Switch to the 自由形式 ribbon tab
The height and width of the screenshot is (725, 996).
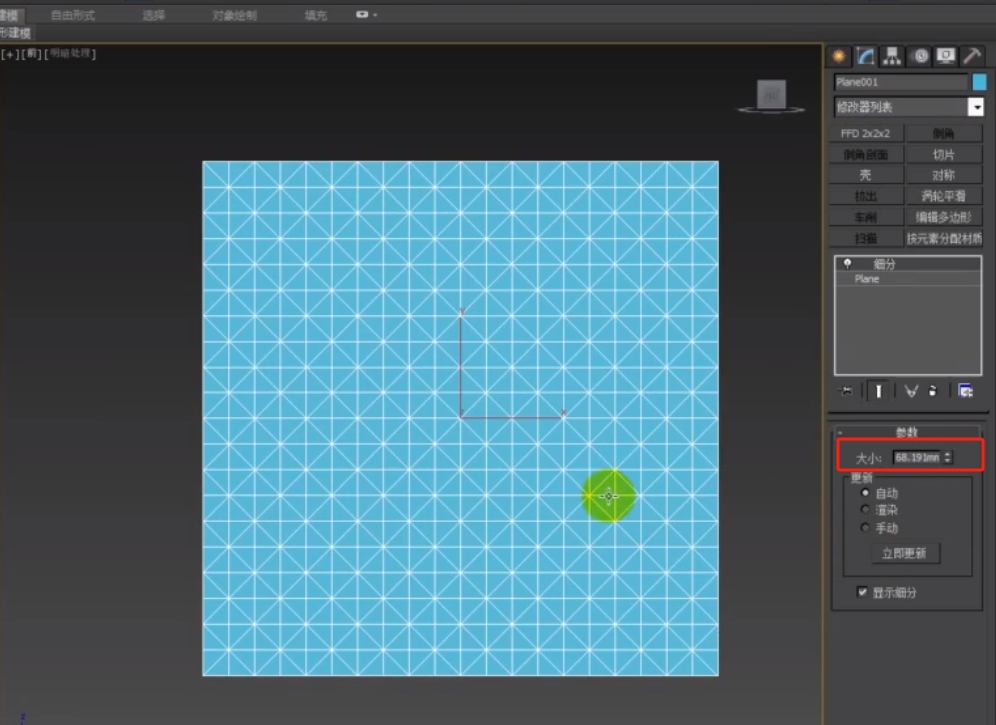tap(73, 15)
